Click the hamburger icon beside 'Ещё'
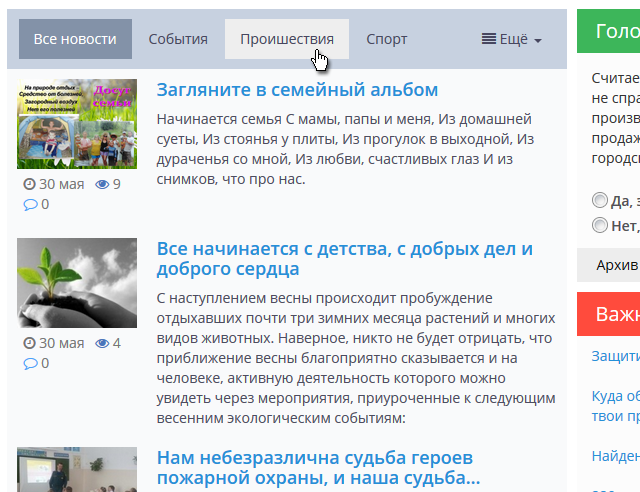The image size is (640, 492). click(x=489, y=39)
